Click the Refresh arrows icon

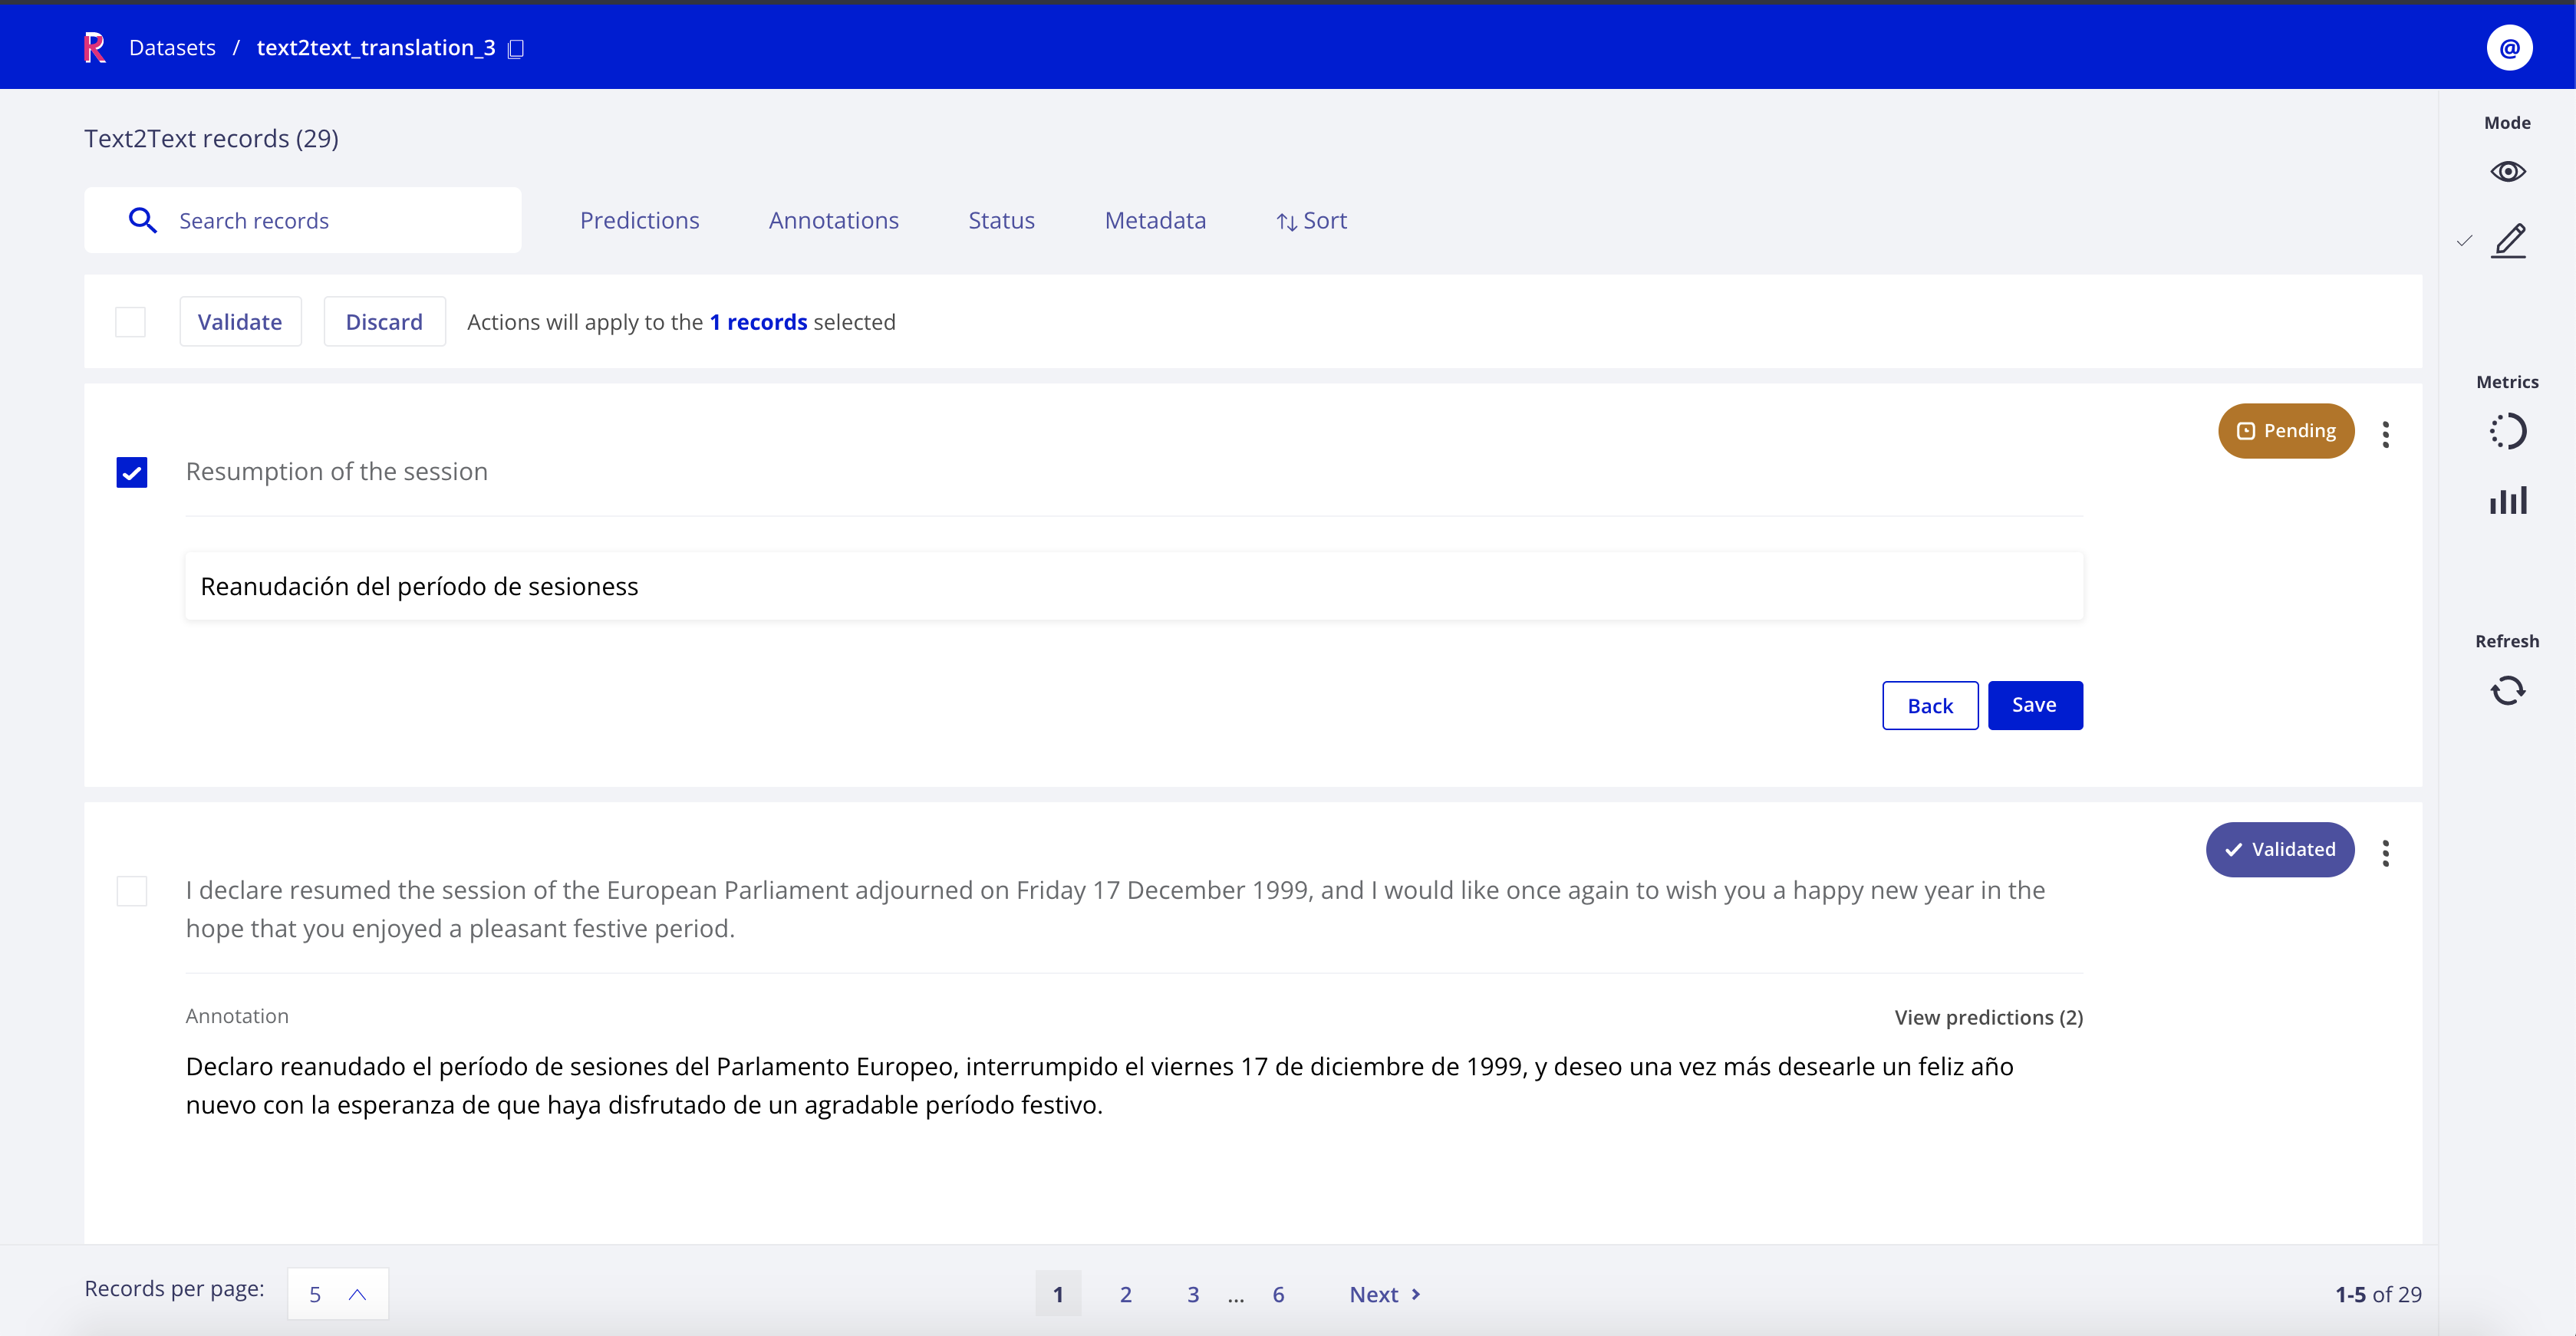(2507, 690)
